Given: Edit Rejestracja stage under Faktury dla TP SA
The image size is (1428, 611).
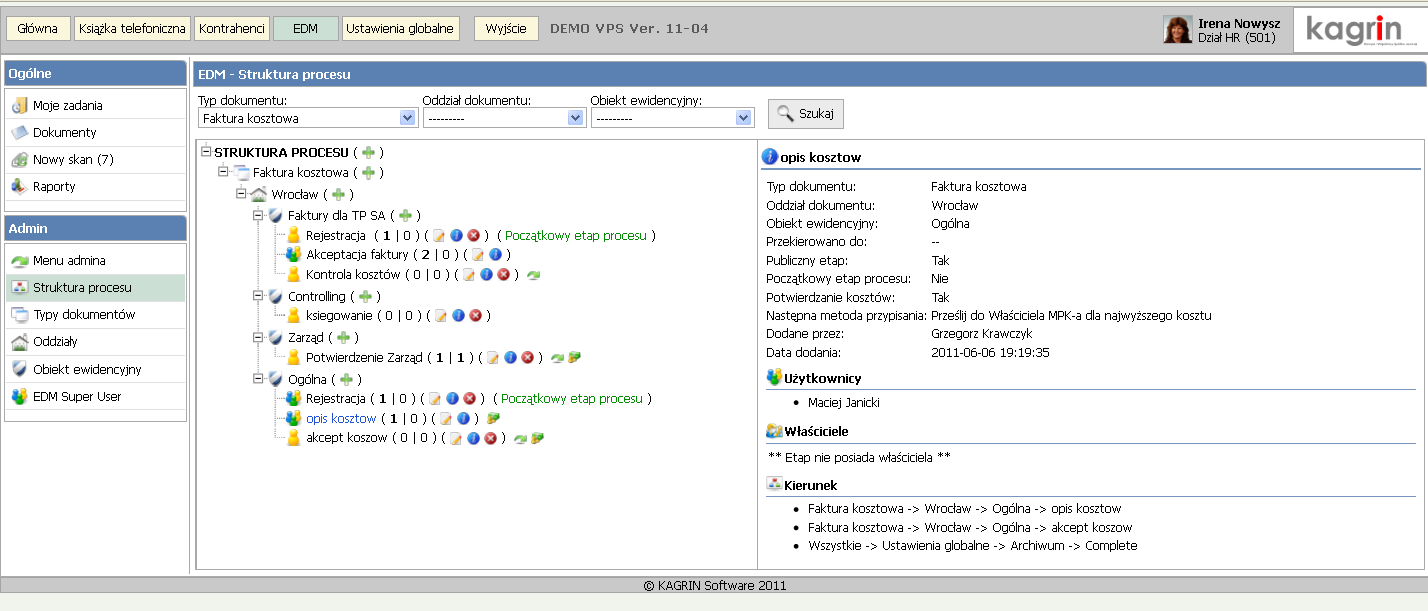Looking at the screenshot, I should tap(439, 236).
